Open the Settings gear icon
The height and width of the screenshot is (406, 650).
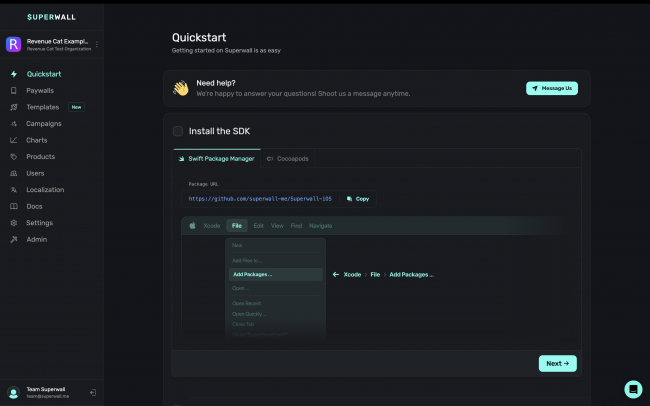tap(14, 223)
